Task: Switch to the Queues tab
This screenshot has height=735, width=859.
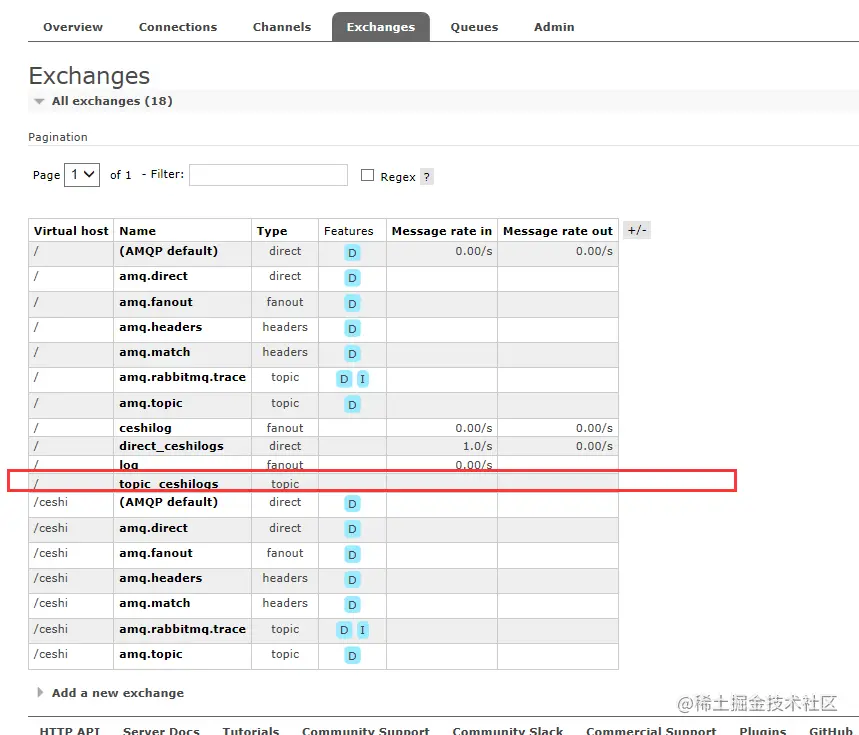Action: (474, 27)
